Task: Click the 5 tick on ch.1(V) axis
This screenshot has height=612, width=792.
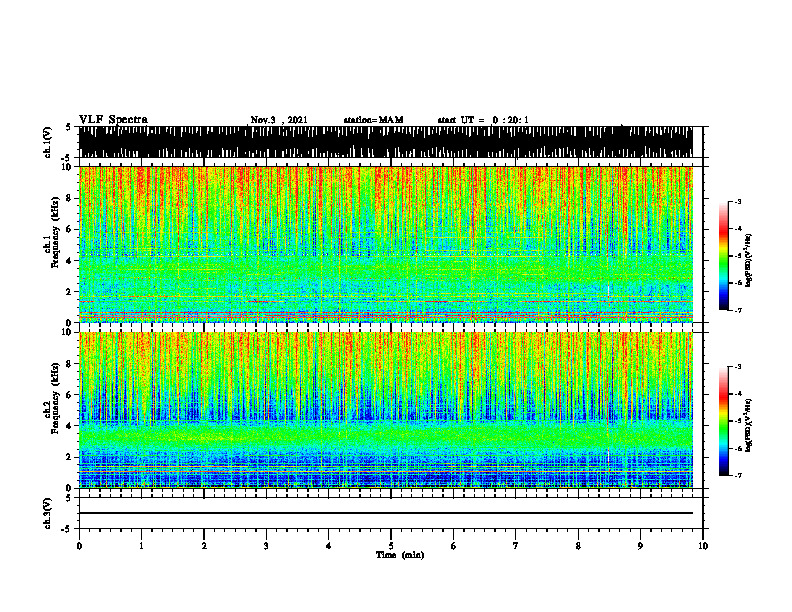Action: click(x=69, y=127)
